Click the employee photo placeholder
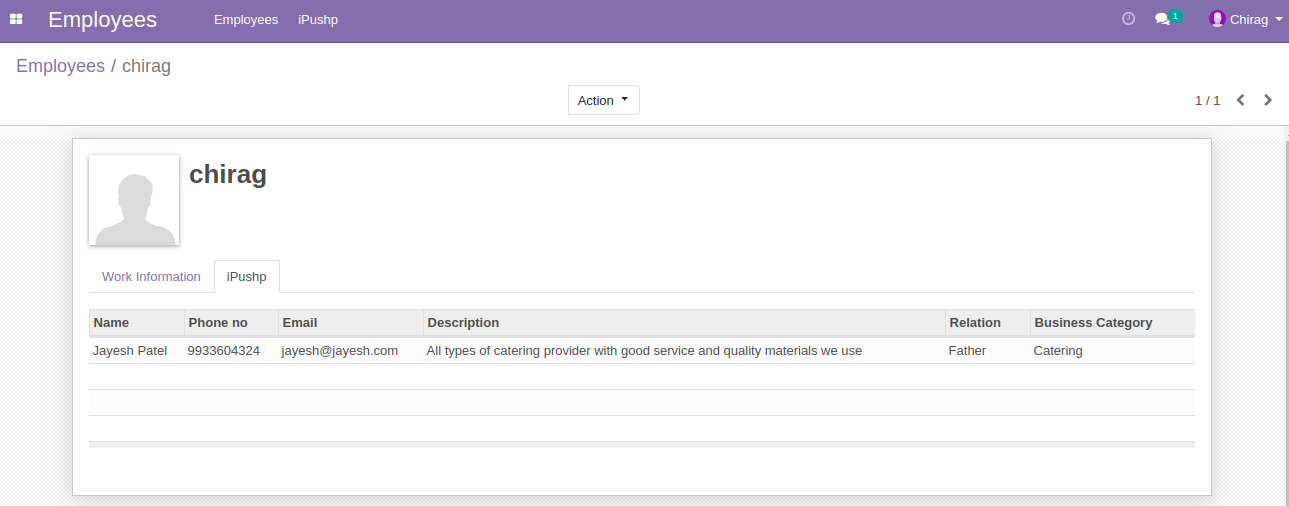This screenshot has width=1289, height=506. point(134,200)
